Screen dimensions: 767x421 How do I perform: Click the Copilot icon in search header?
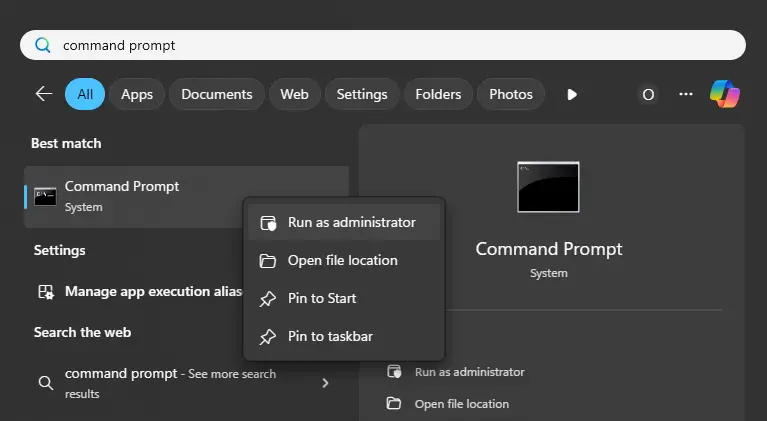(x=725, y=94)
